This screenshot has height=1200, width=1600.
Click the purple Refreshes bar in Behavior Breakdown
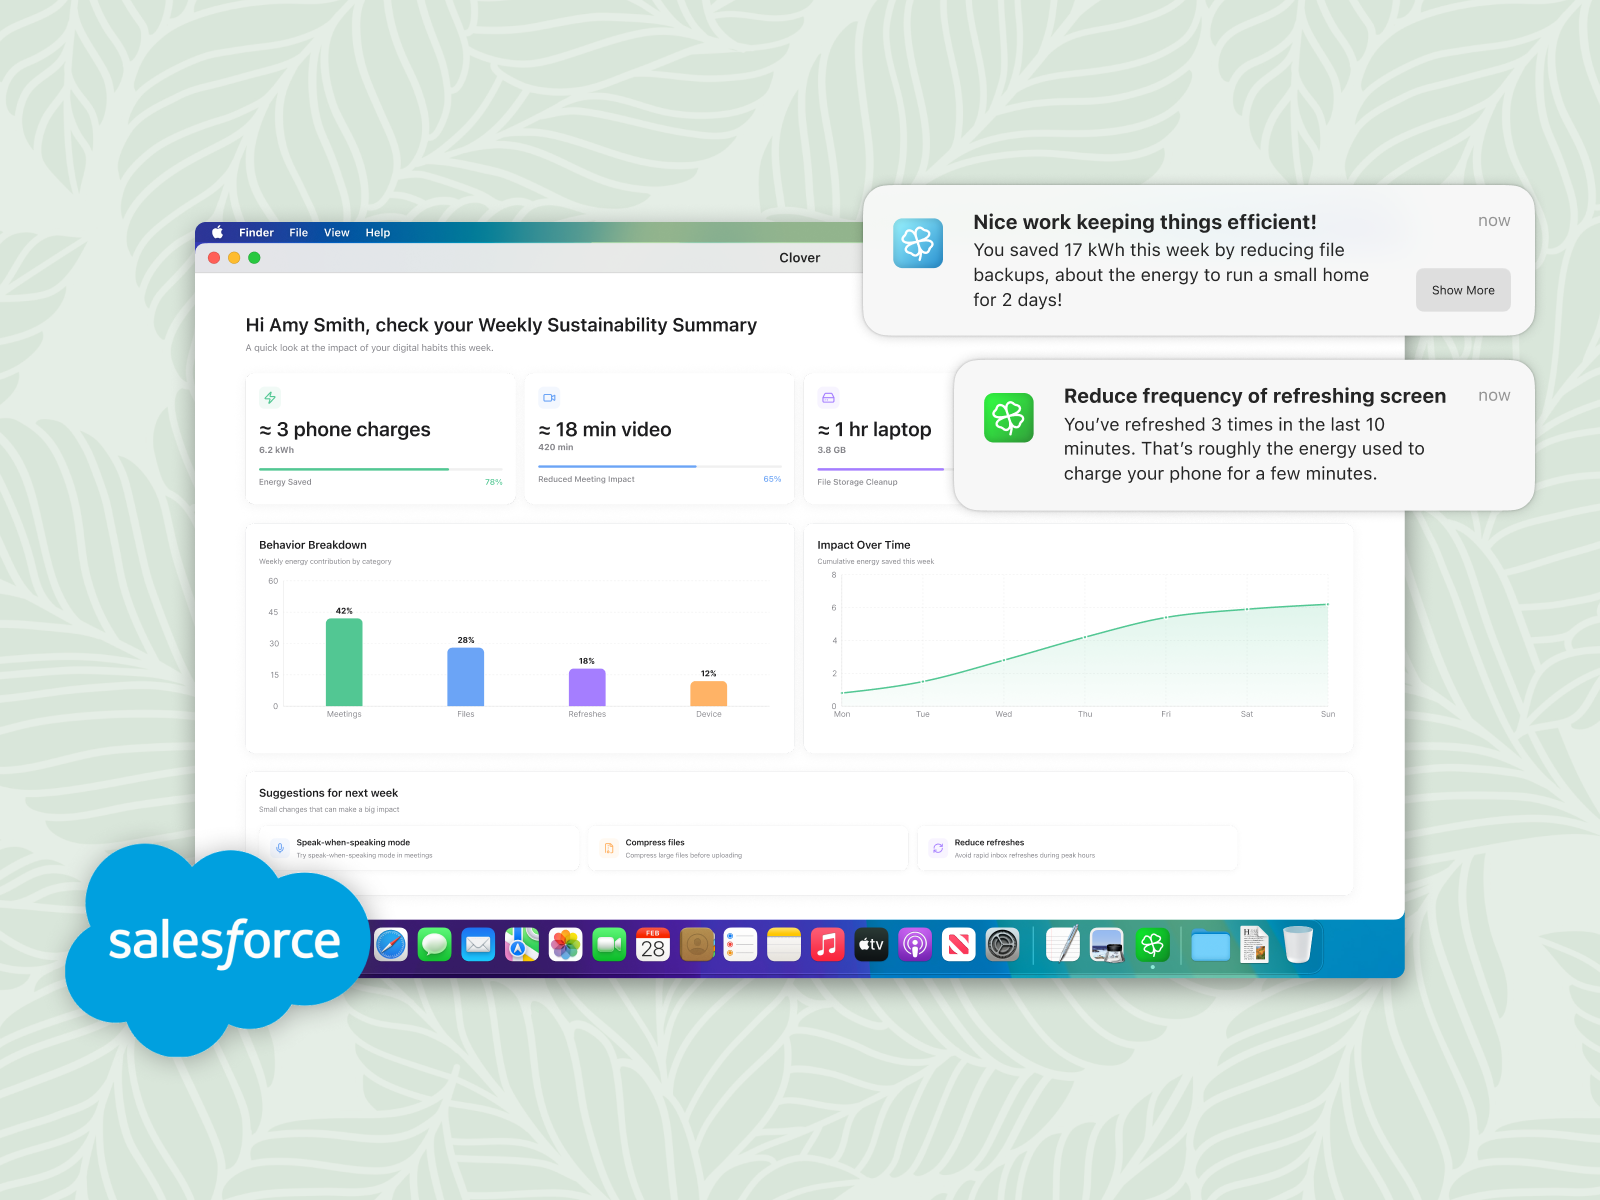coord(587,687)
